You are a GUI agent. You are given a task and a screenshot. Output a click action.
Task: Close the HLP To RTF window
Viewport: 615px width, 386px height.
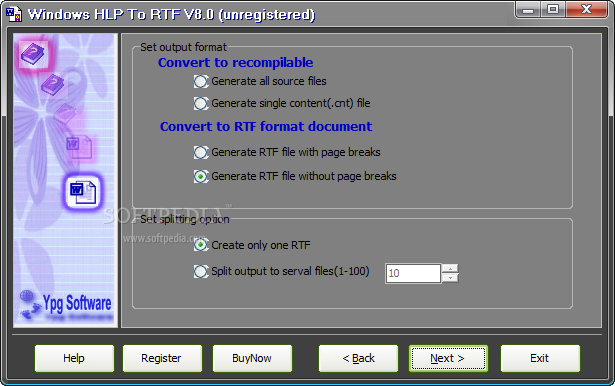pyautogui.click(x=586, y=9)
